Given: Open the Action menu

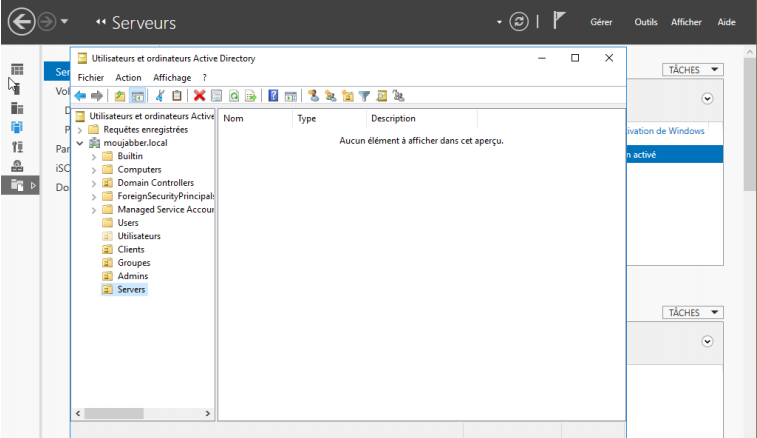Looking at the screenshot, I should pyautogui.click(x=128, y=77).
